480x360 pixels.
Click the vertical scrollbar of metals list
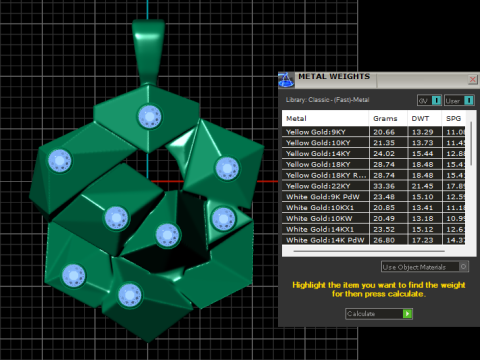pyautogui.click(x=471, y=143)
